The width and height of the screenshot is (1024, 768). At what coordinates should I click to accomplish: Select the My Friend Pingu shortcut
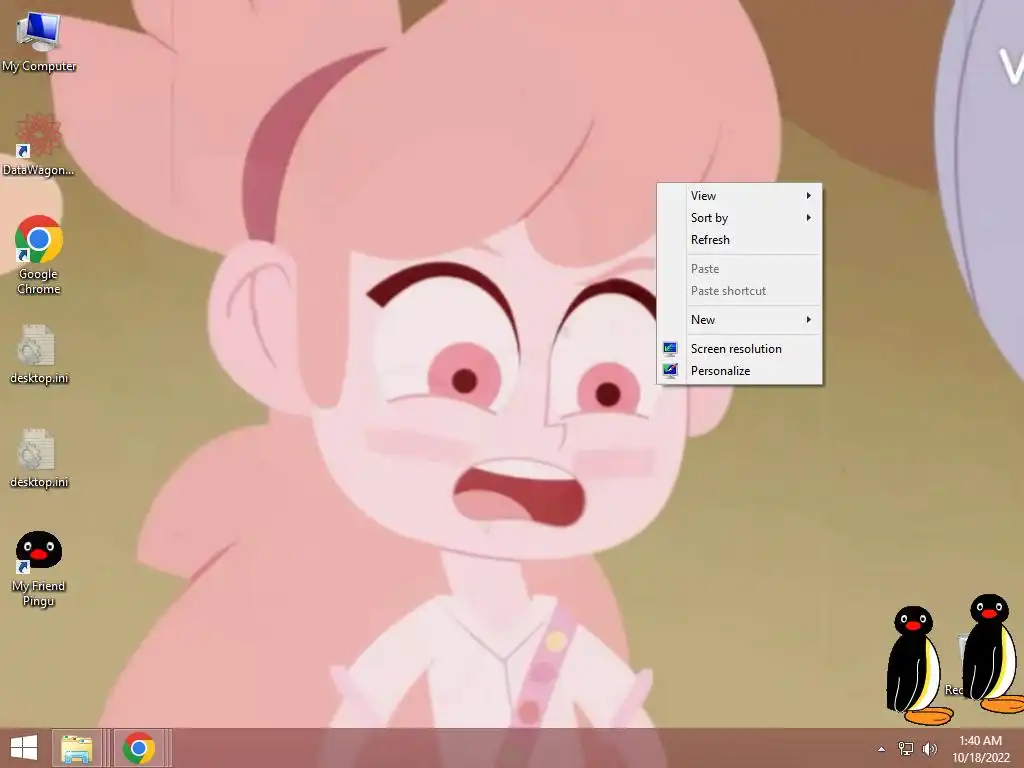tap(39, 569)
